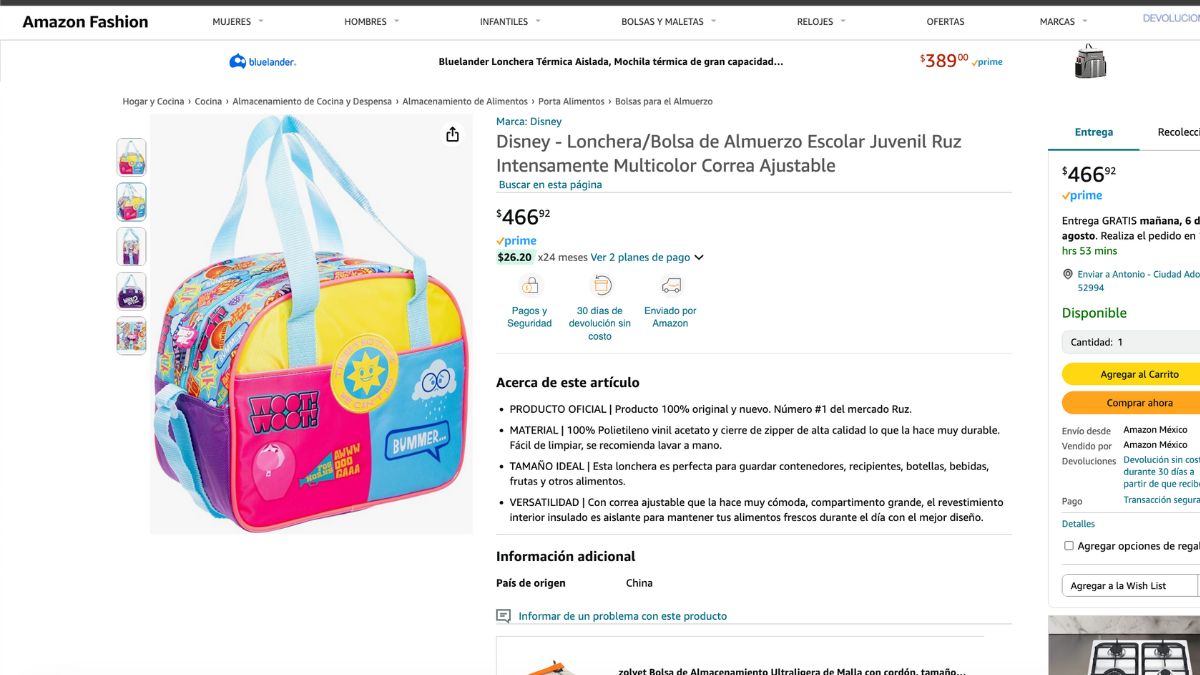Click the Pagos y Seguridad icon
Screen dimensions: 1200x675
[x=529, y=286]
